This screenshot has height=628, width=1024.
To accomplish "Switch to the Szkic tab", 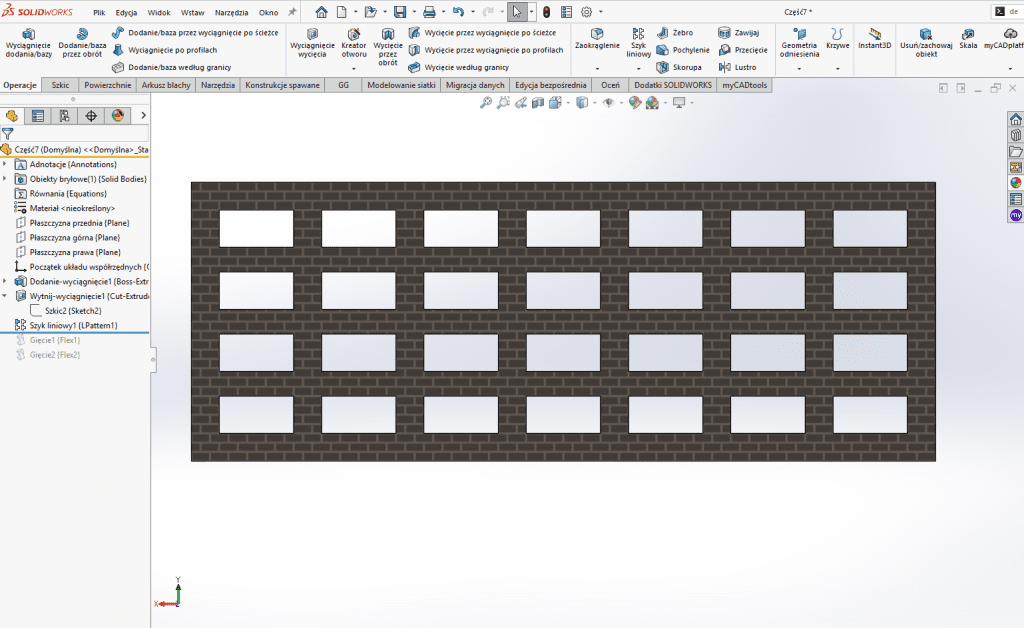I will click(60, 85).
